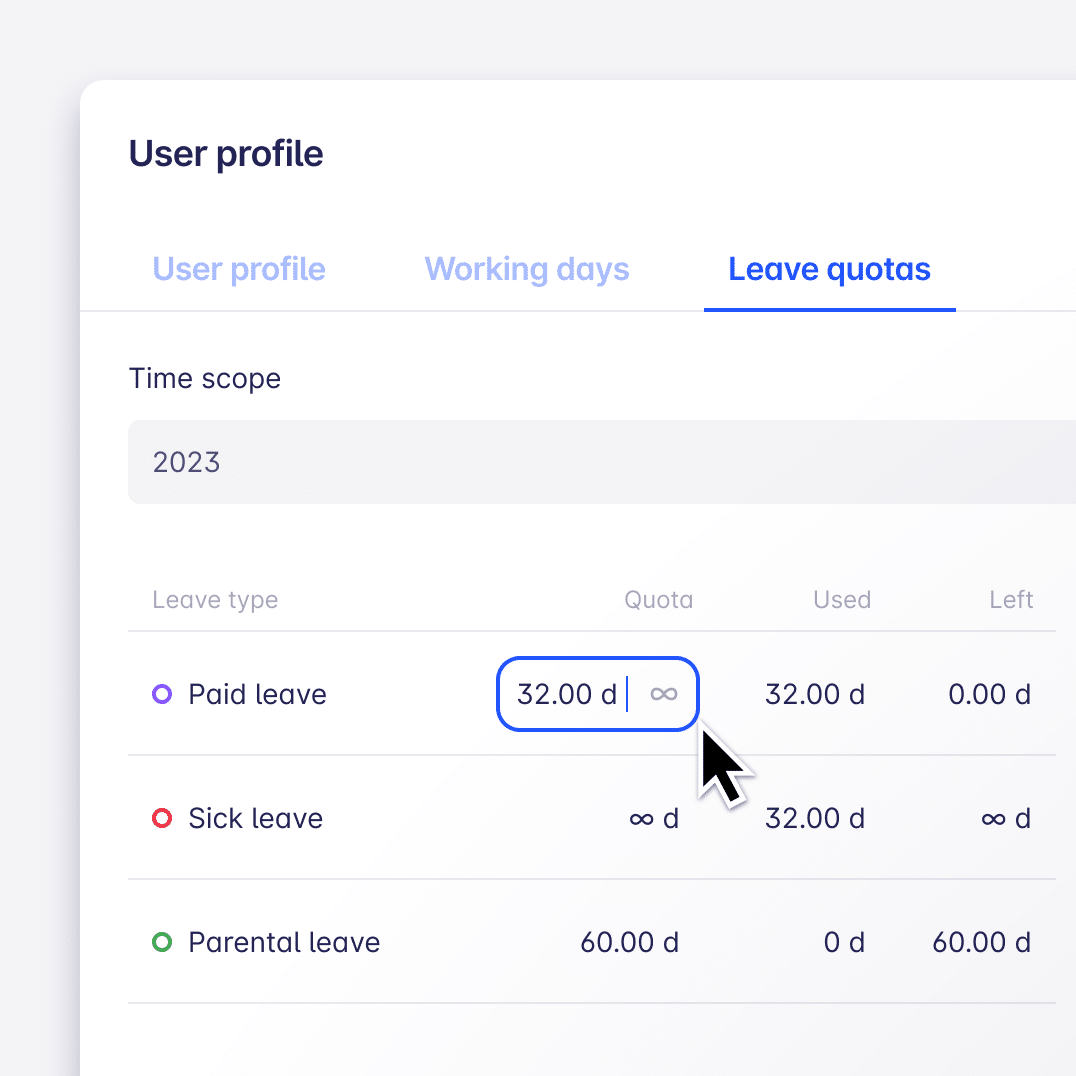Click the Sick leave quota value
The image size is (1076, 1076).
point(654,818)
